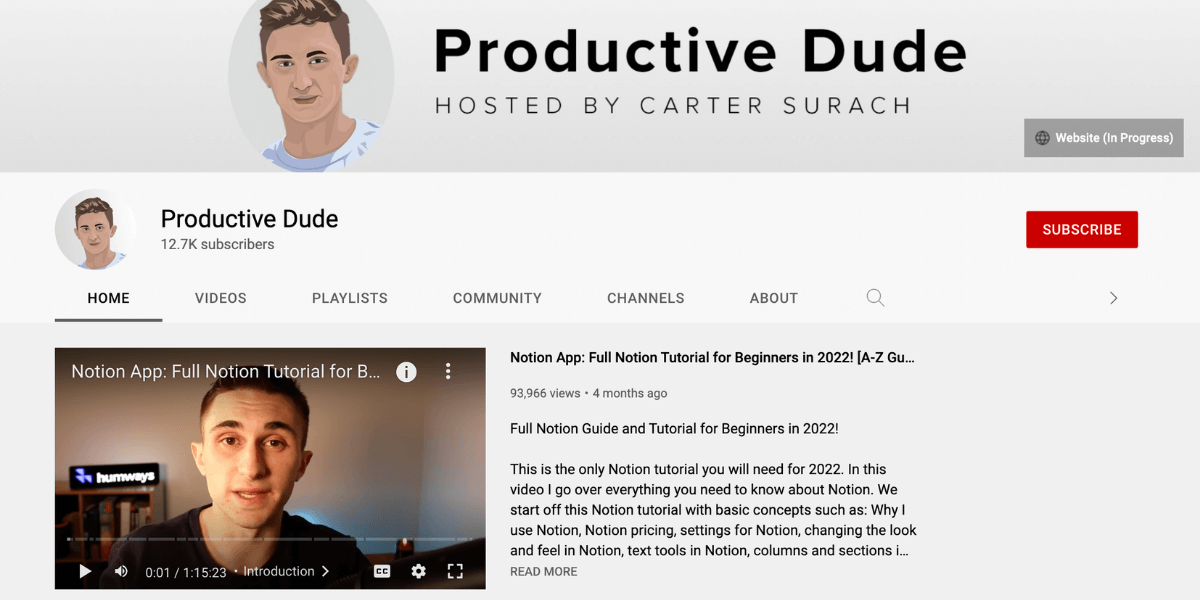This screenshot has width=1200, height=600.
Task: Subscribe to Productive Dude channel
Action: click(1082, 229)
